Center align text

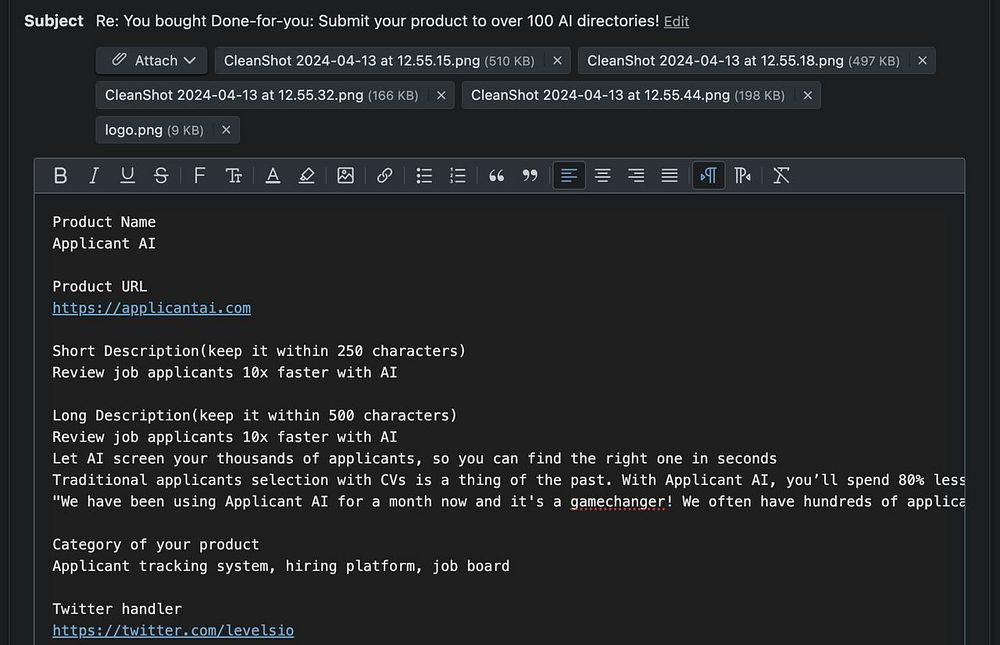[603, 175]
